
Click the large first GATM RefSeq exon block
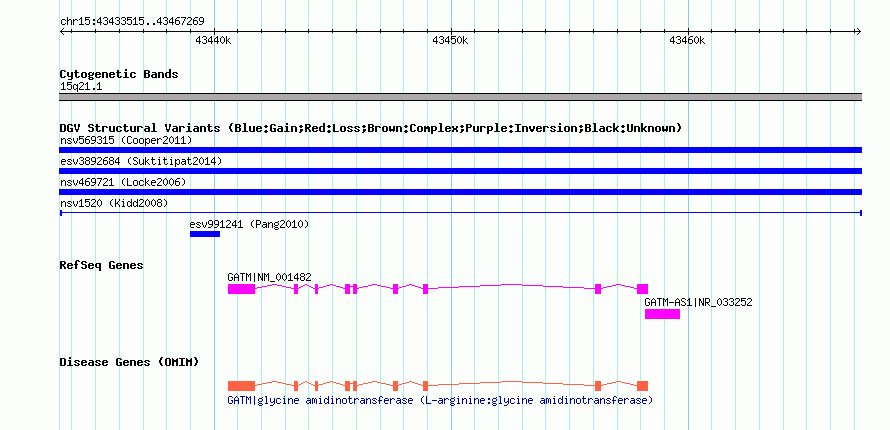click(x=242, y=289)
